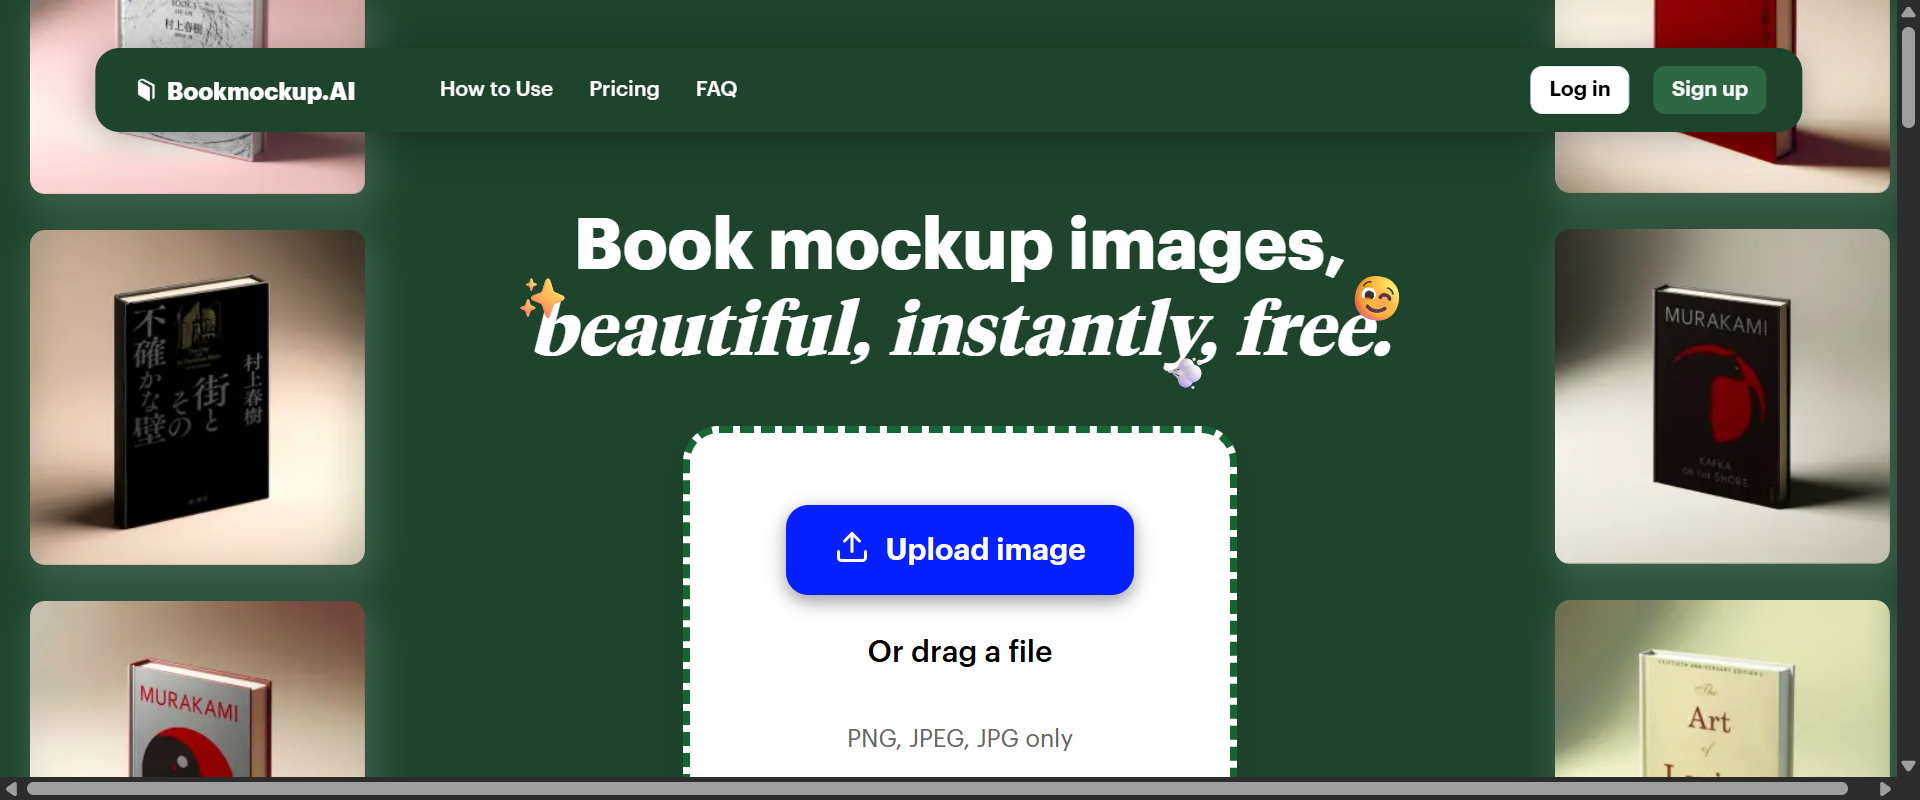Click the scroll right arrow
Screen dimensions: 1920x800
1885,789
